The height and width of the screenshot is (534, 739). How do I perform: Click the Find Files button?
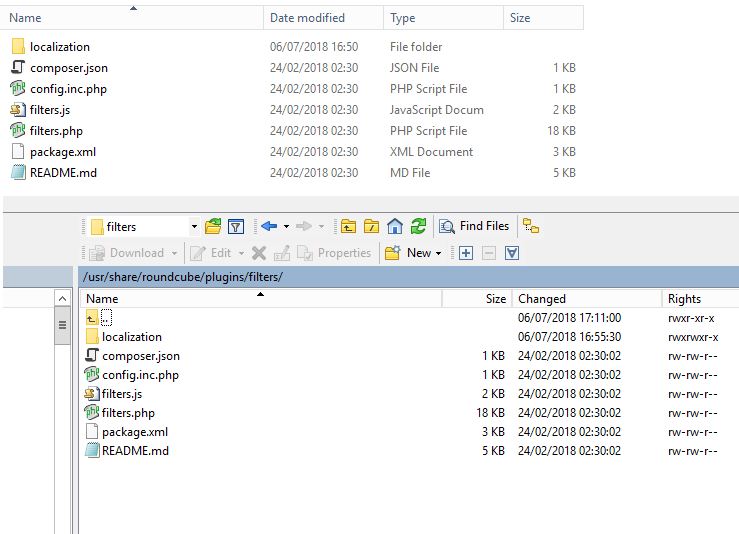pos(475,226)
